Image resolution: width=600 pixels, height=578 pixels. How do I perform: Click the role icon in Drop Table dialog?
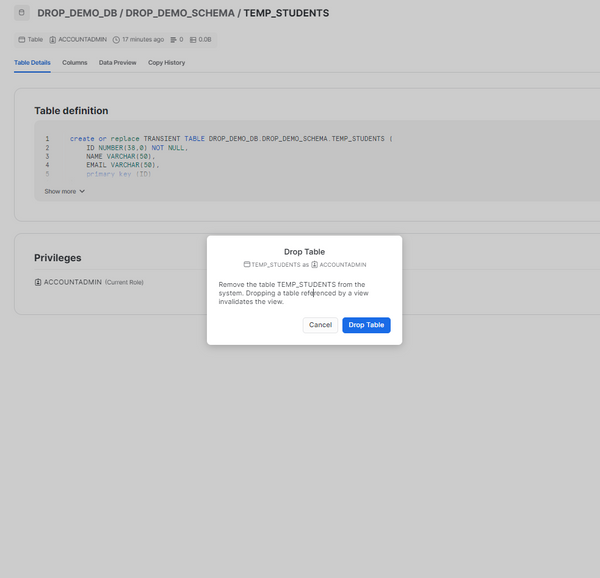point(314,264)
